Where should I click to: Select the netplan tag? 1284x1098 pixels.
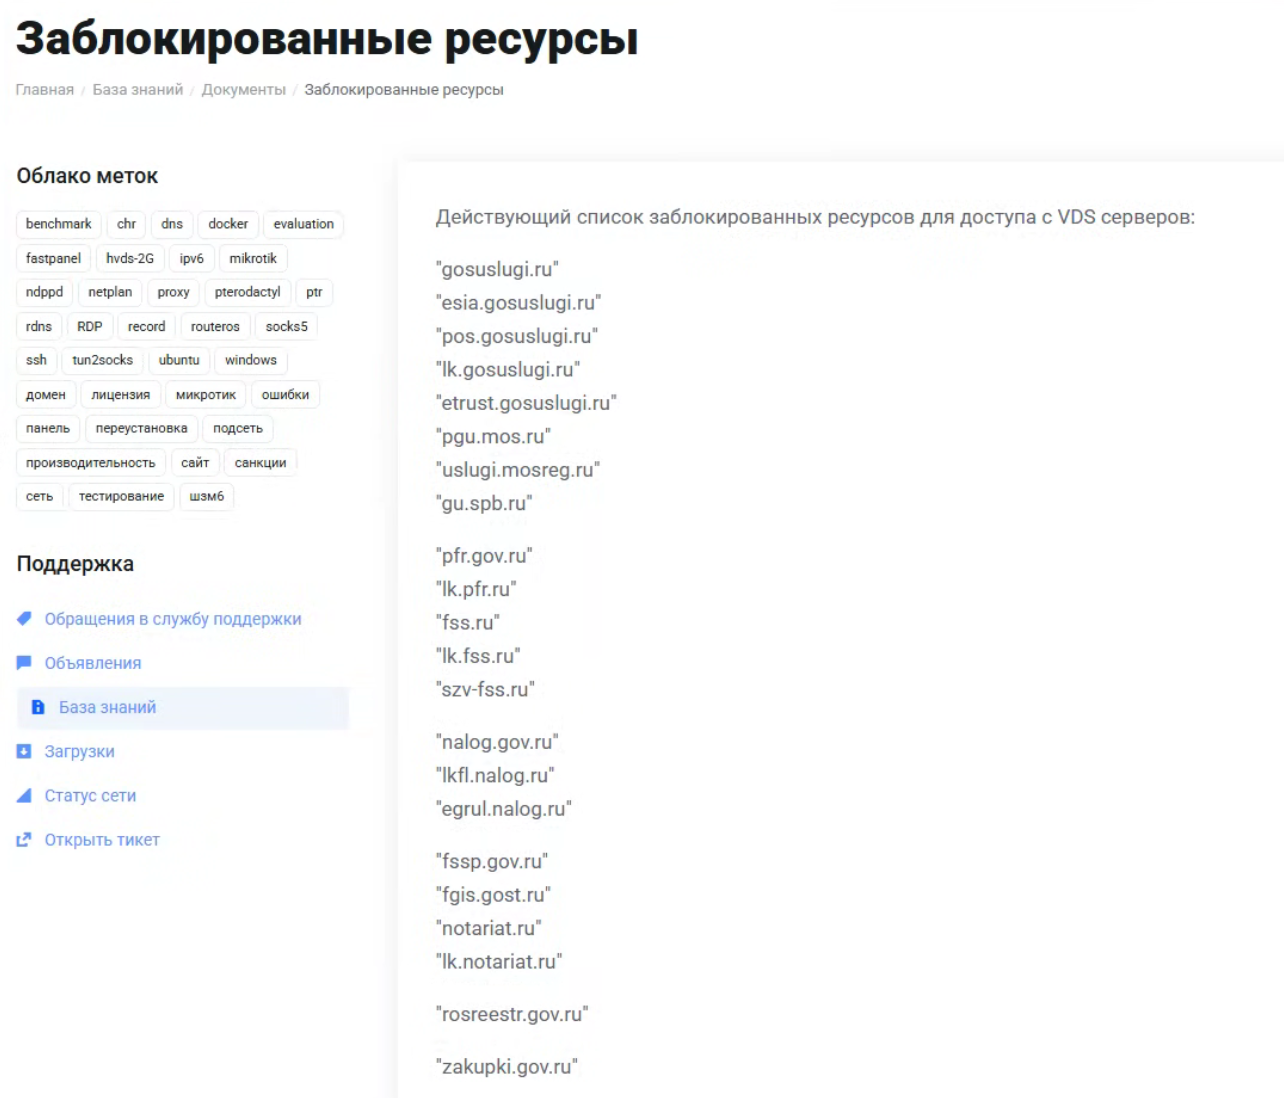pos(110,292)
